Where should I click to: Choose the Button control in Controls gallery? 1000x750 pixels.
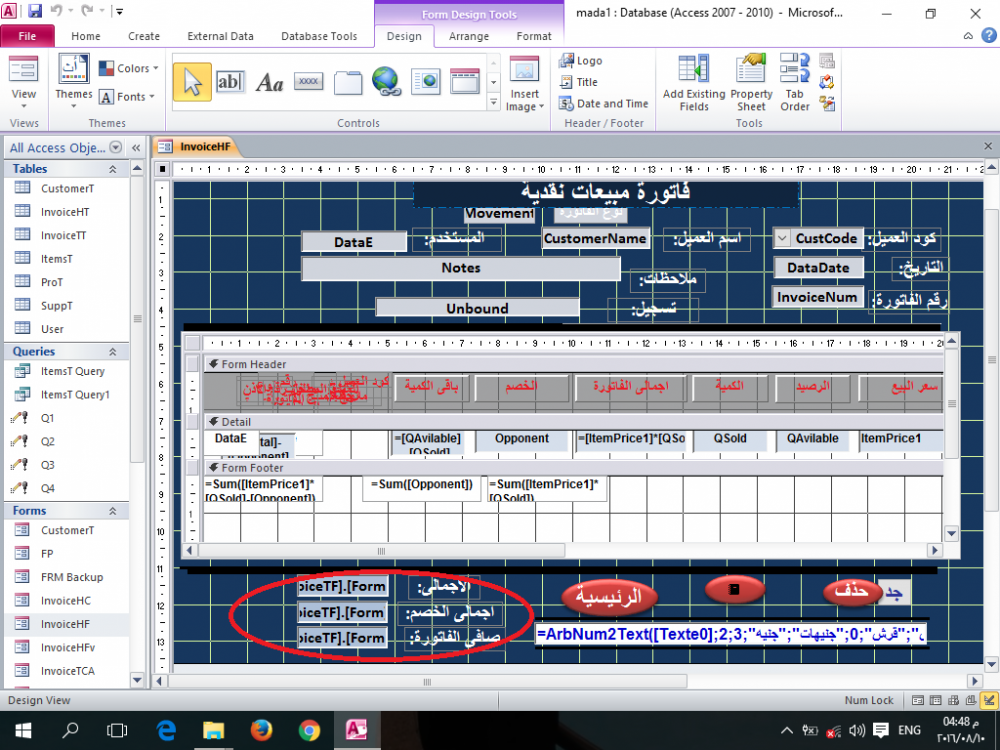point(309,82)
